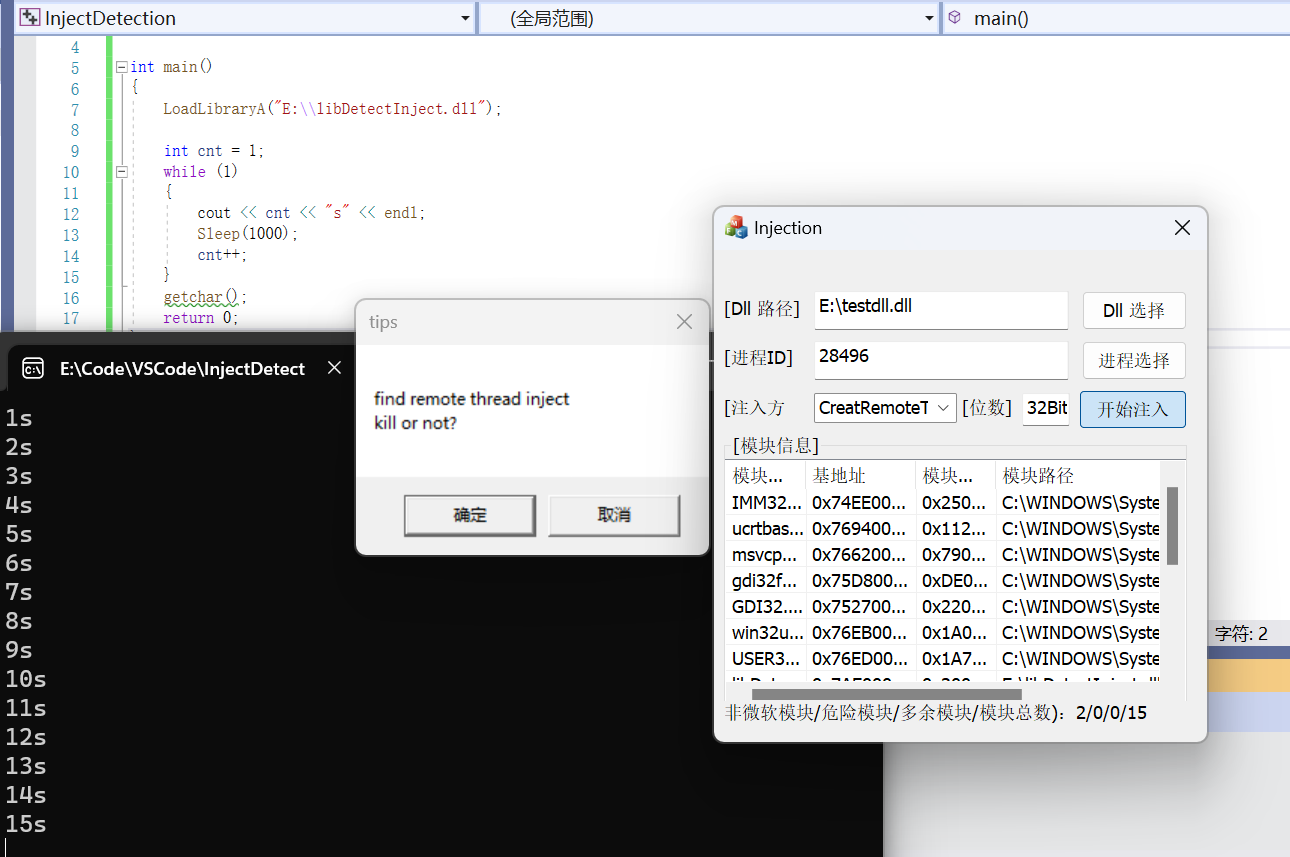The width and height of the screenshot is (1290, 857).
Task: Select the USER3 module row
Action: pyautogui.click(x=943, y=658)
